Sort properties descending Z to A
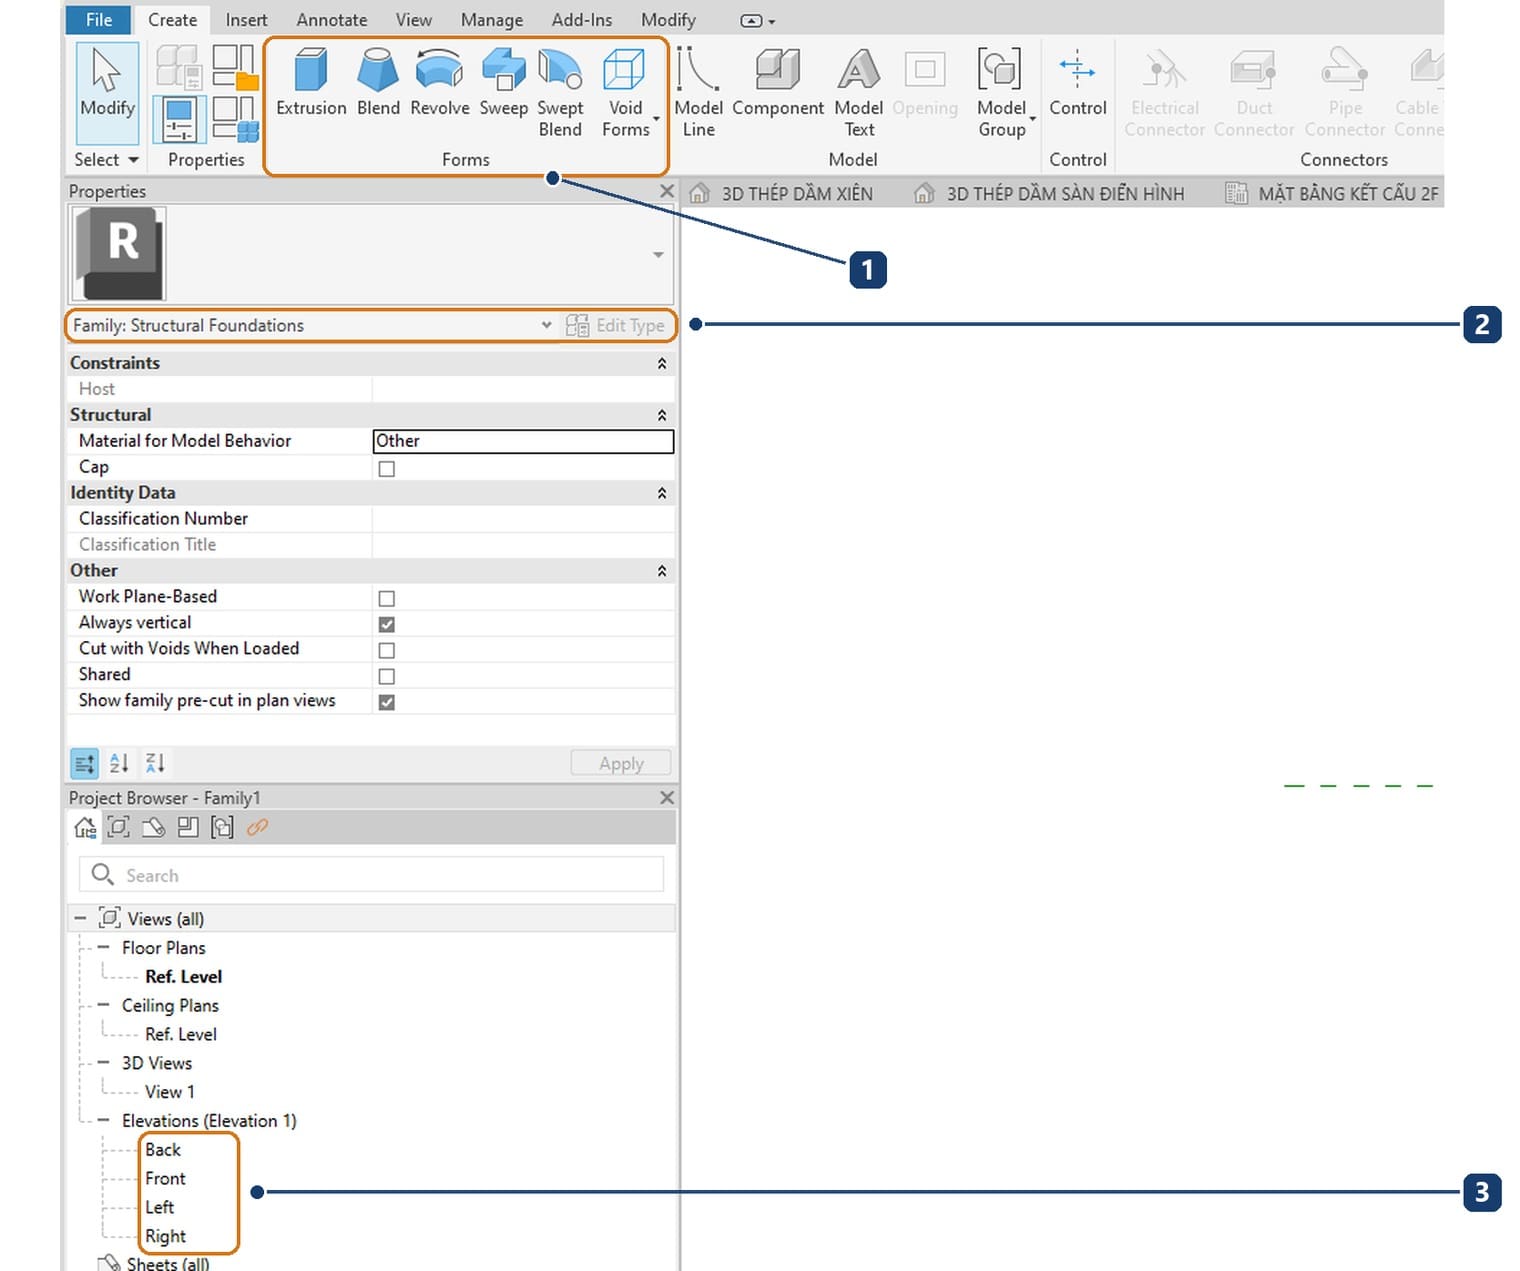1520x1271 pixels. click(155, 764)
